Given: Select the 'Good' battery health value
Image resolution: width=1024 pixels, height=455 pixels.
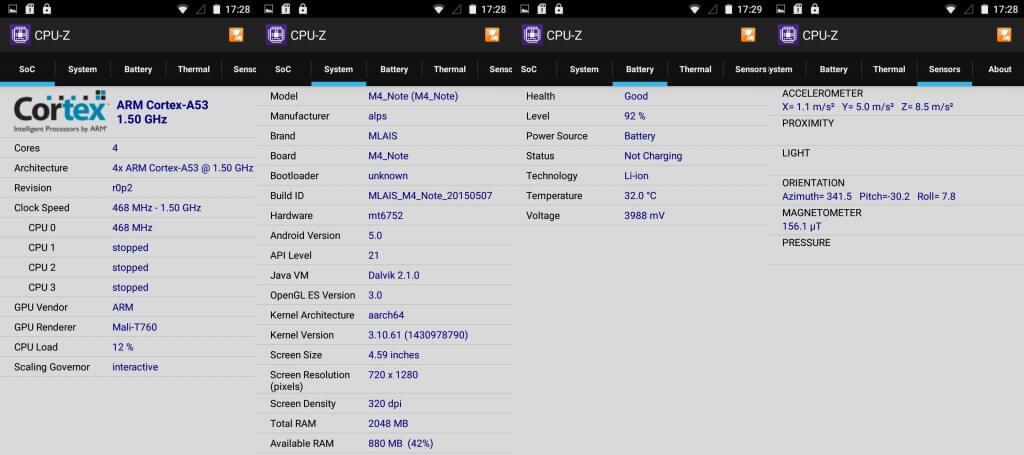Looking at the screenshot, I should tap(636, 96).
